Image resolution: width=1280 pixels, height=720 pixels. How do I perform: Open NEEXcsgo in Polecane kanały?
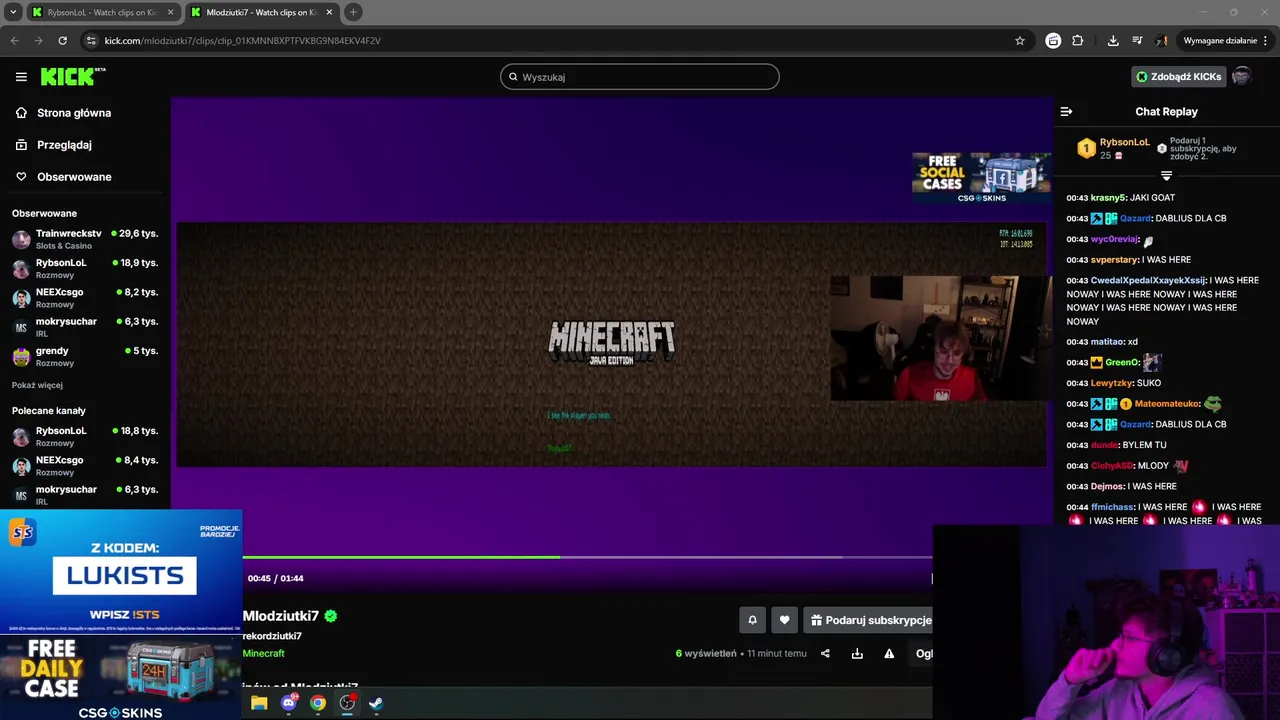[85, 466]
